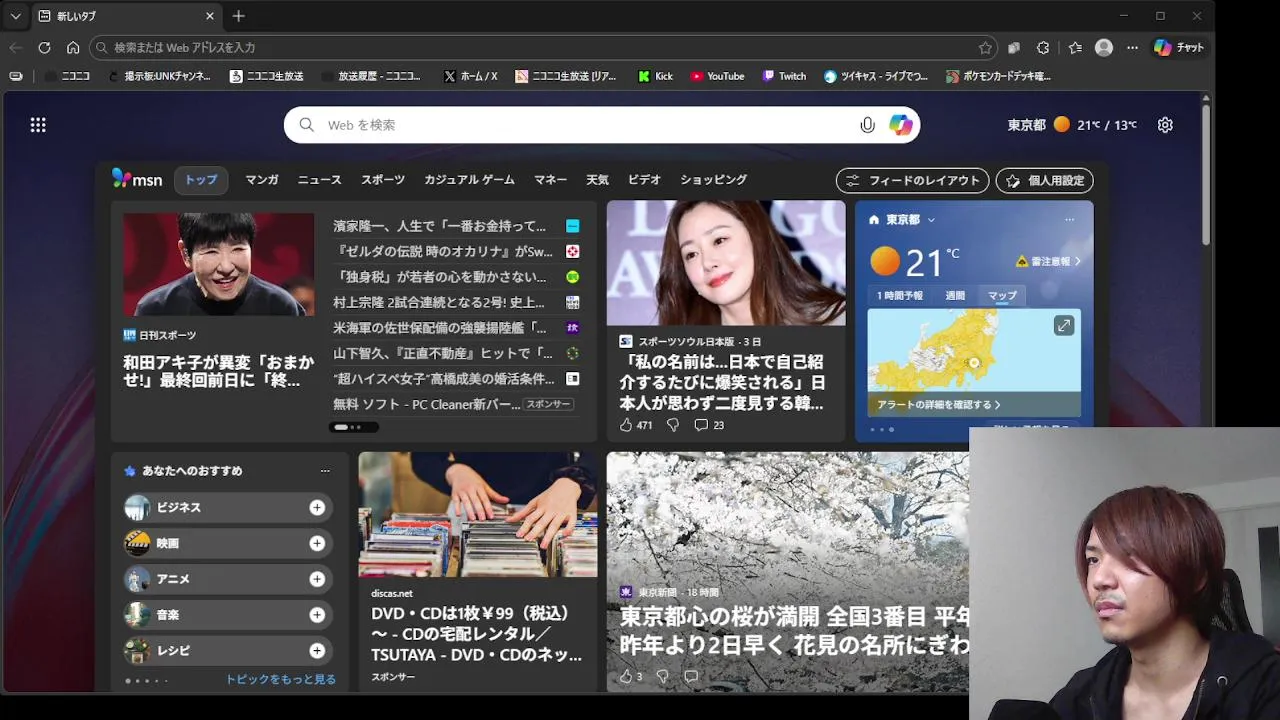The image size is (1280, 720).
Task: Go to browser home with the house icon
Action: (73, 47)
